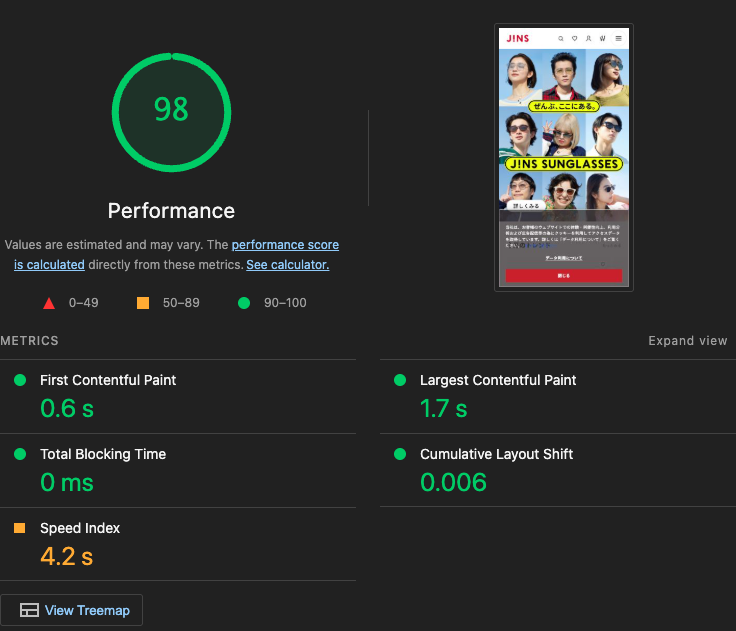Viewport: 736px width, 631px height.
Task: Click the green First Contentful Paint indicator
Action: 20,380
